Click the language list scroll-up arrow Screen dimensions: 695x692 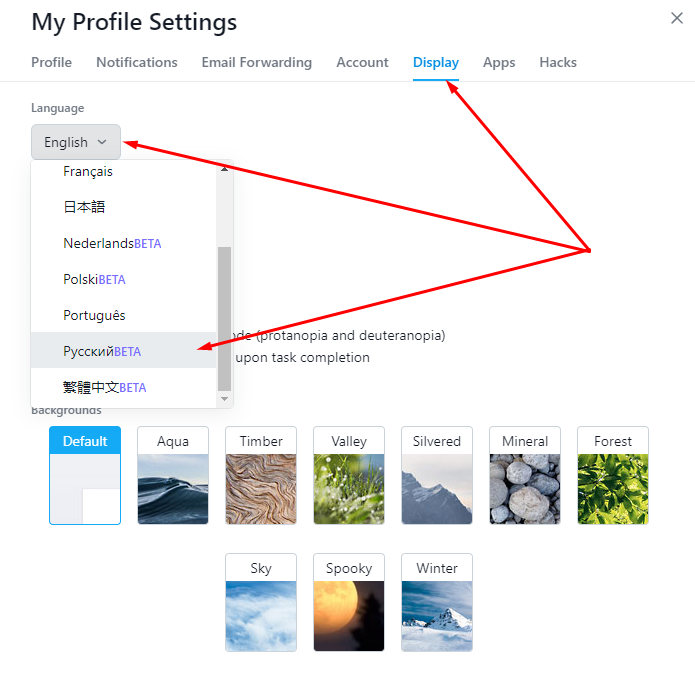pyautogui.click(x=224, y=168)
